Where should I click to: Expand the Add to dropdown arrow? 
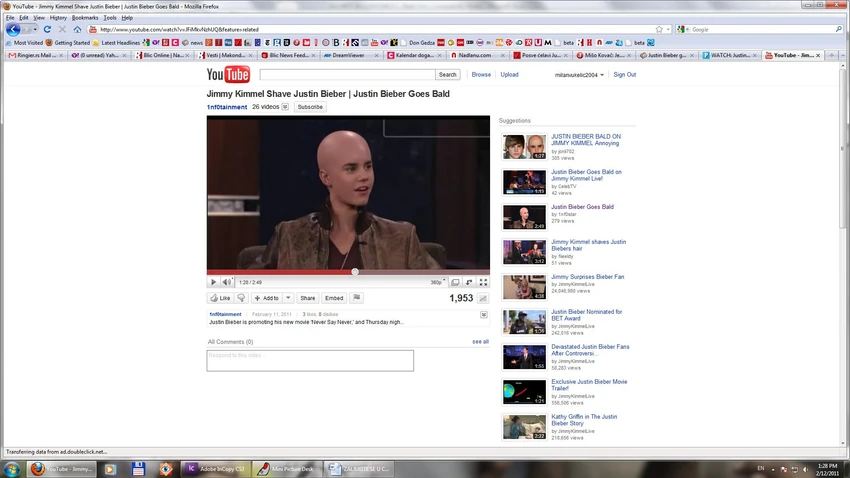click(288, 298)
